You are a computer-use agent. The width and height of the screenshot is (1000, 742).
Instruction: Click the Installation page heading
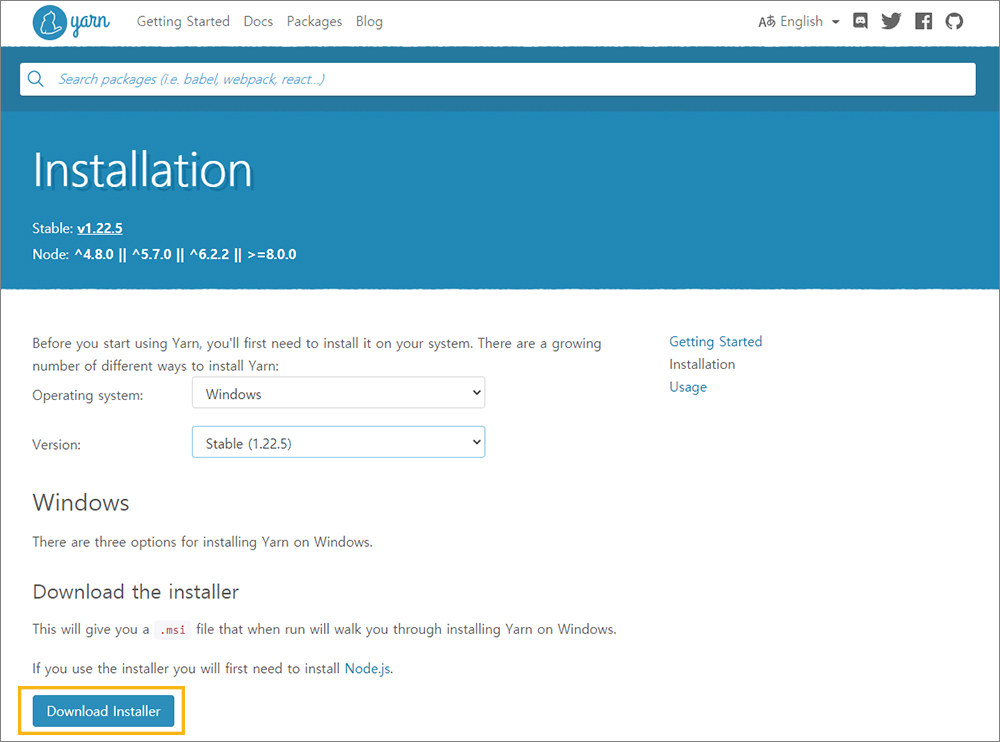143,170
